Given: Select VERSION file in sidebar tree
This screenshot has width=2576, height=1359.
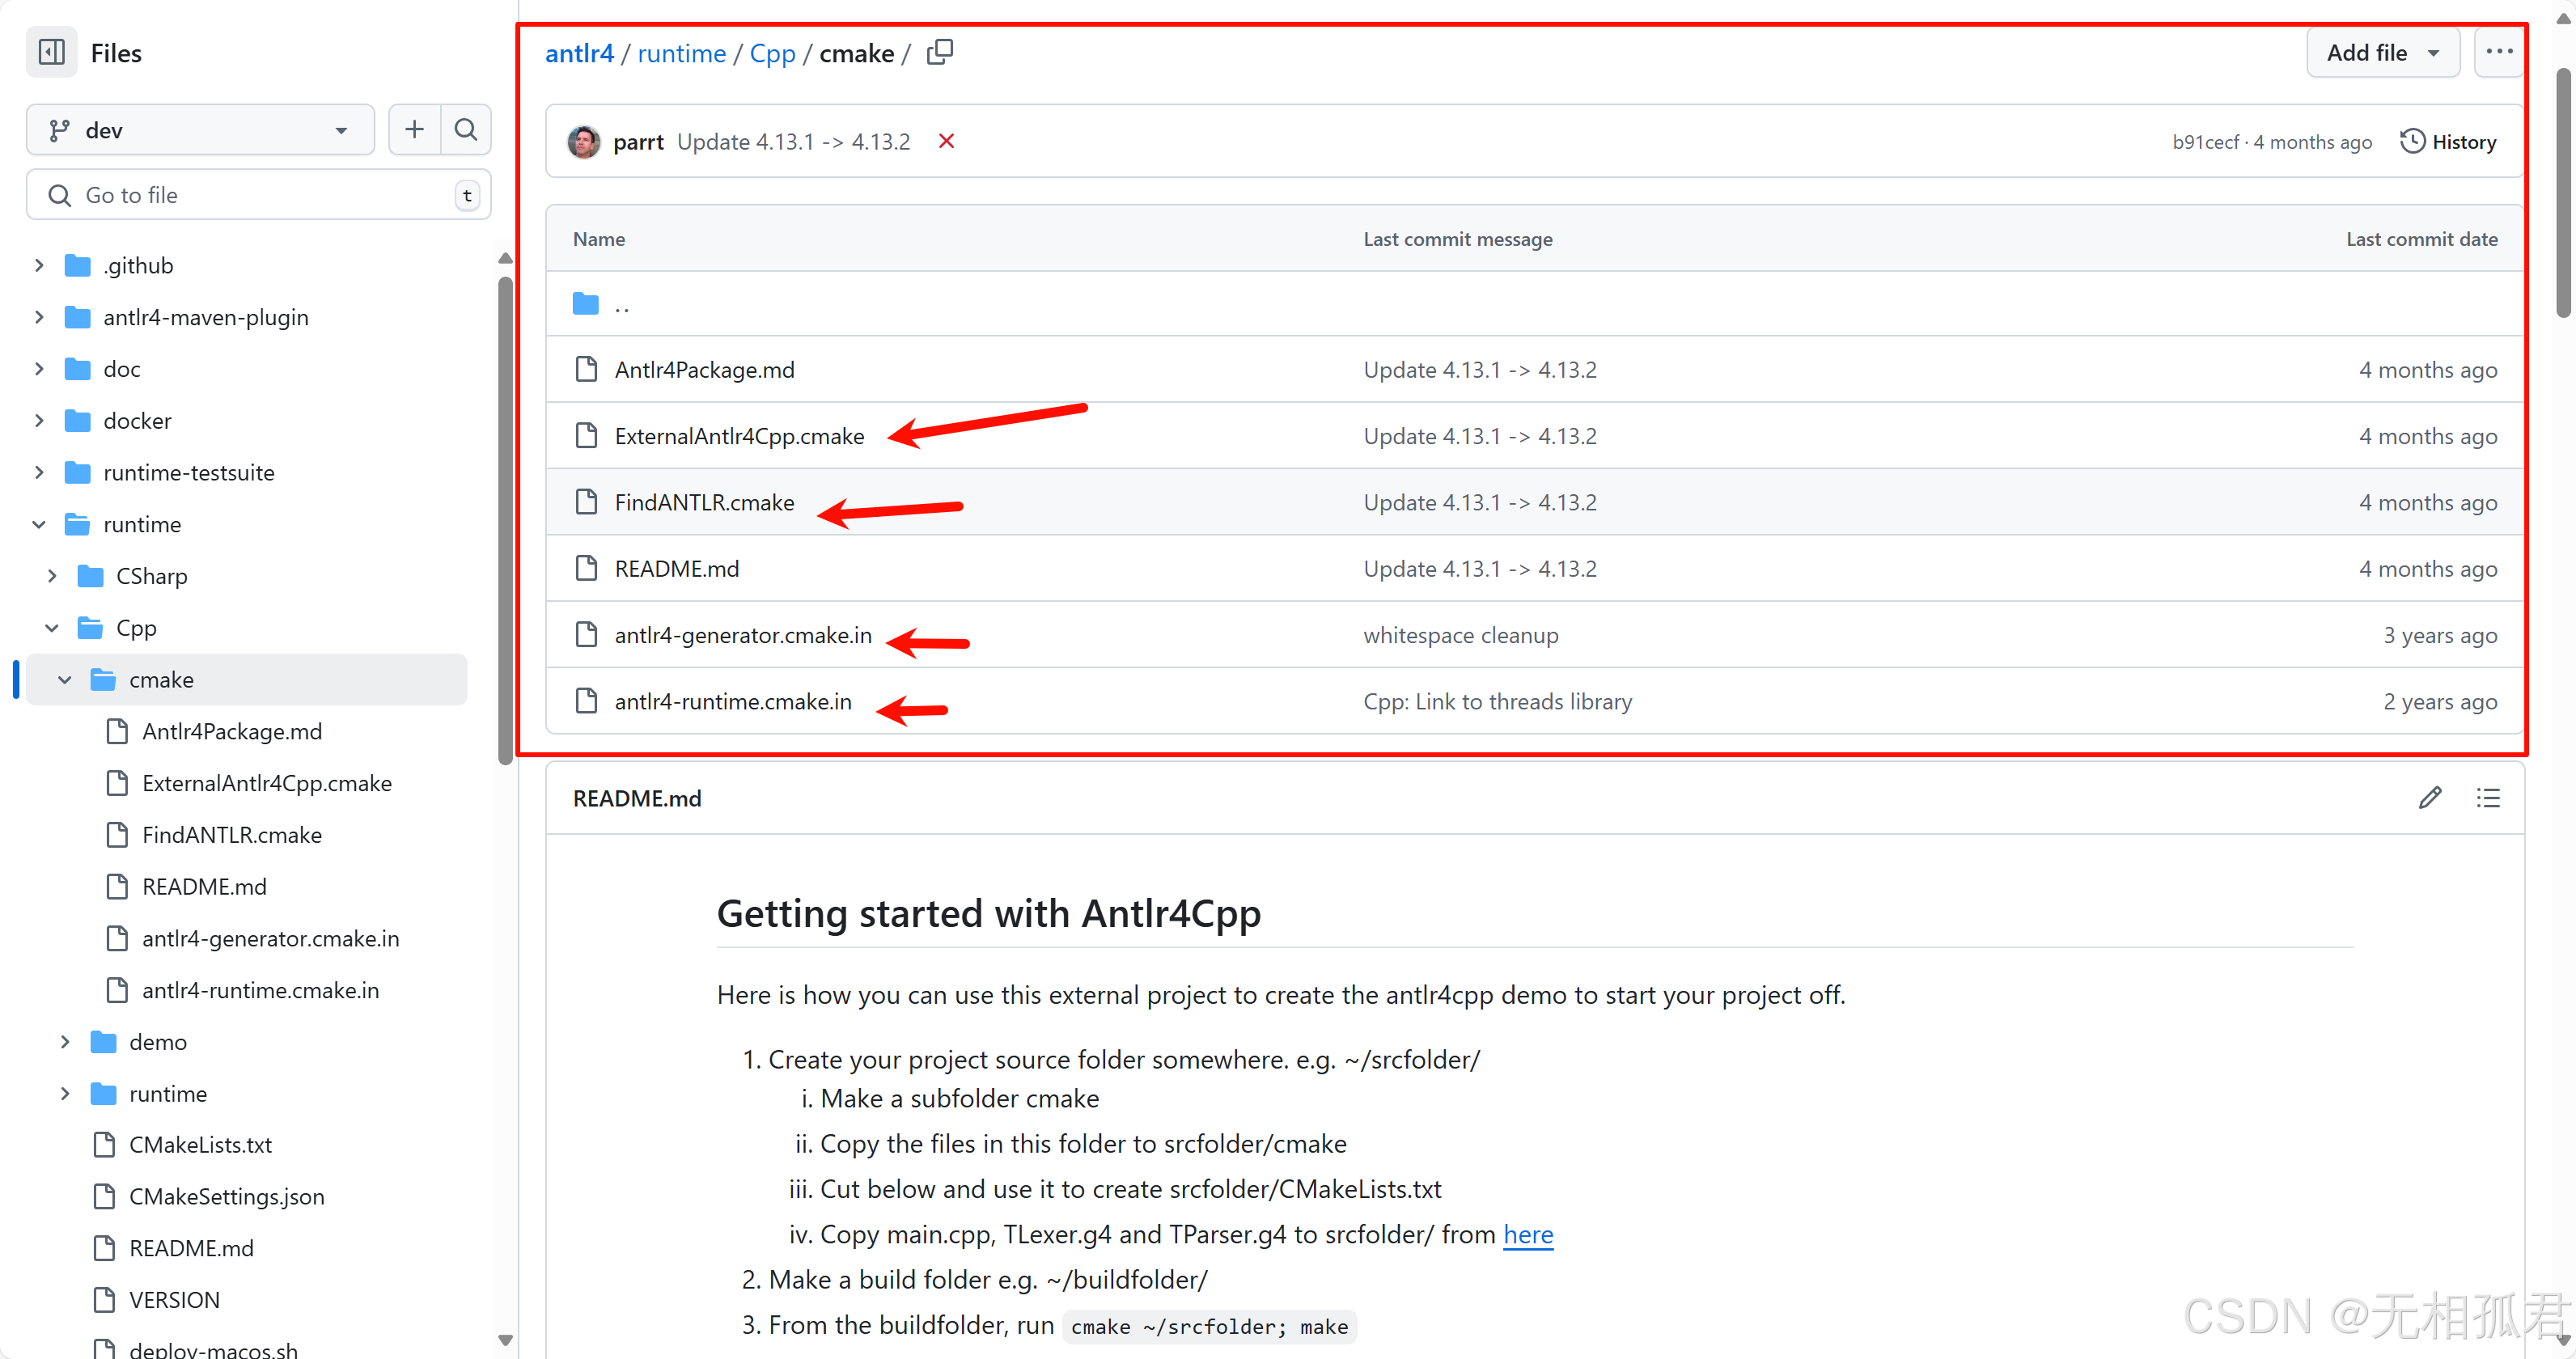Looking at the screenshot, I should pyautogui.click(x=175, y=1299).
